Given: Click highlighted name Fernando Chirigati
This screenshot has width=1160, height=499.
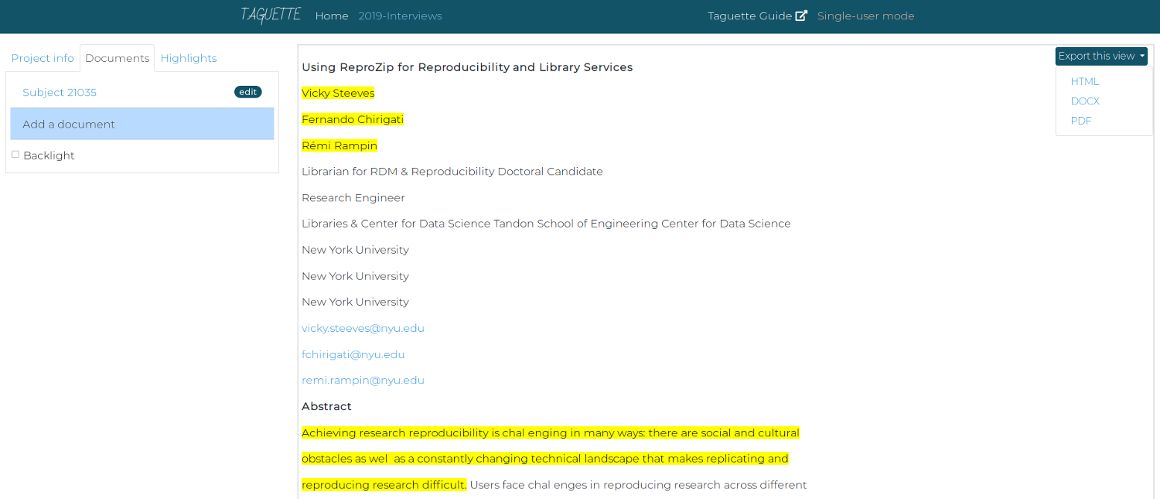Looking at the screenshot, I should 353,119.
